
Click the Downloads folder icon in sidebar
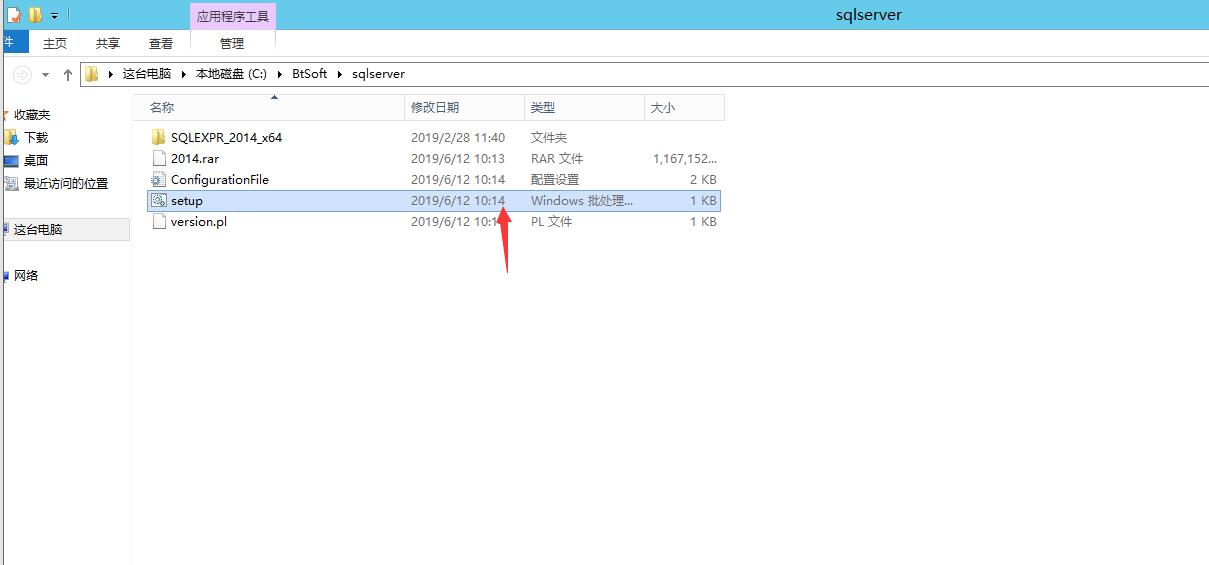[x=11, y=137]
